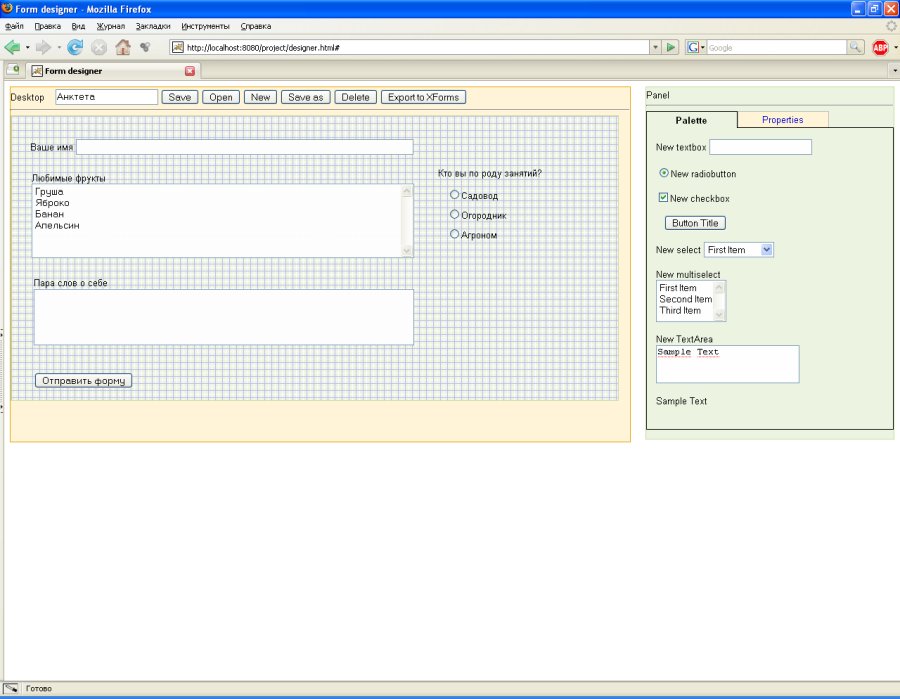Open the Home page icon
The image size is (900, 699).
pos(123,47)
